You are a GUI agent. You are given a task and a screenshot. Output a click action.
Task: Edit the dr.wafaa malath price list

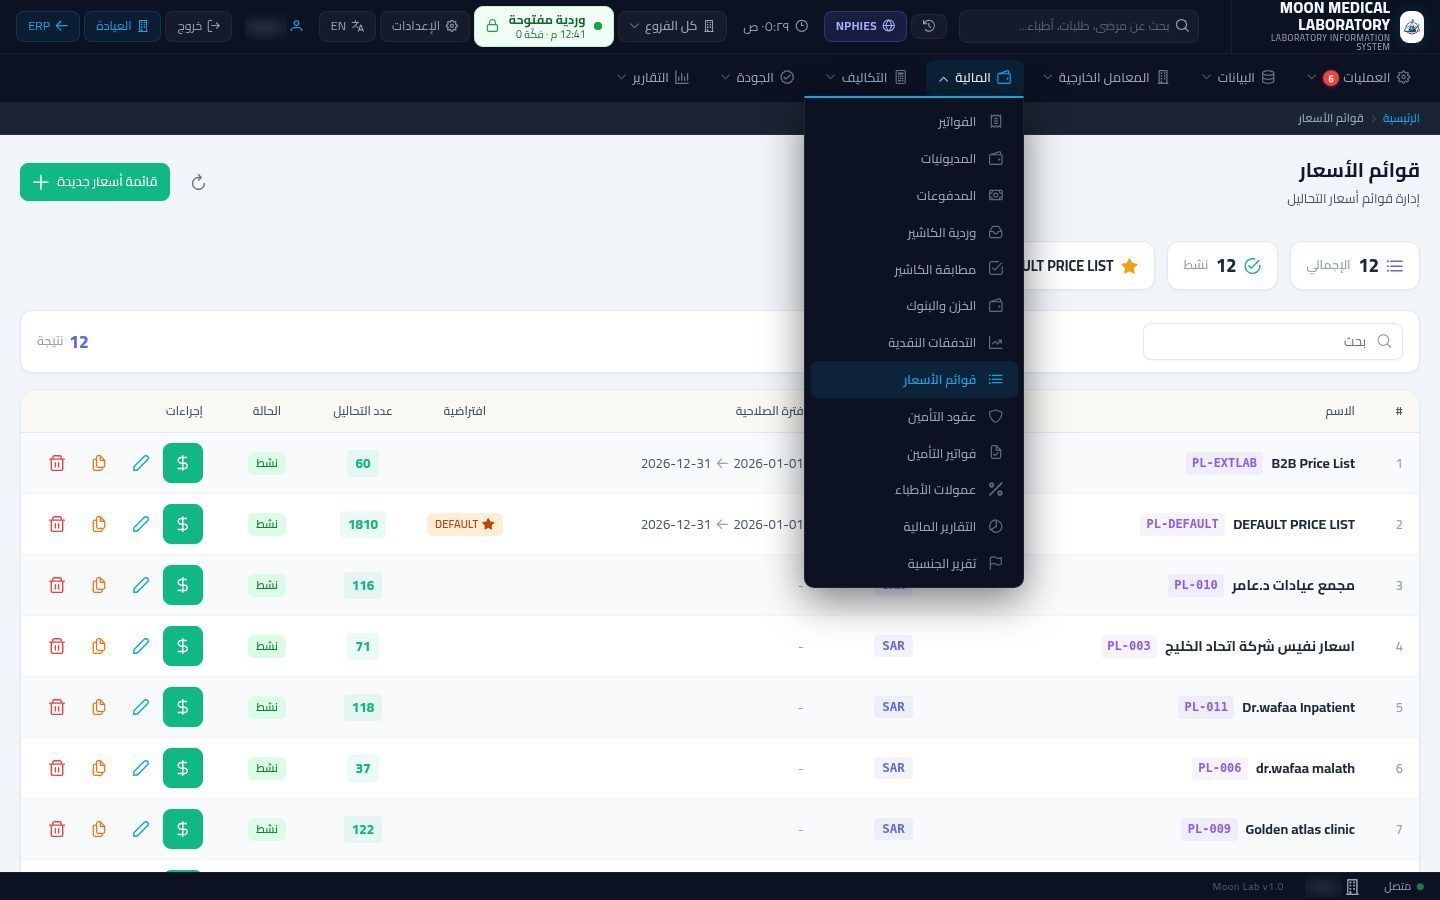click(141, 768)
